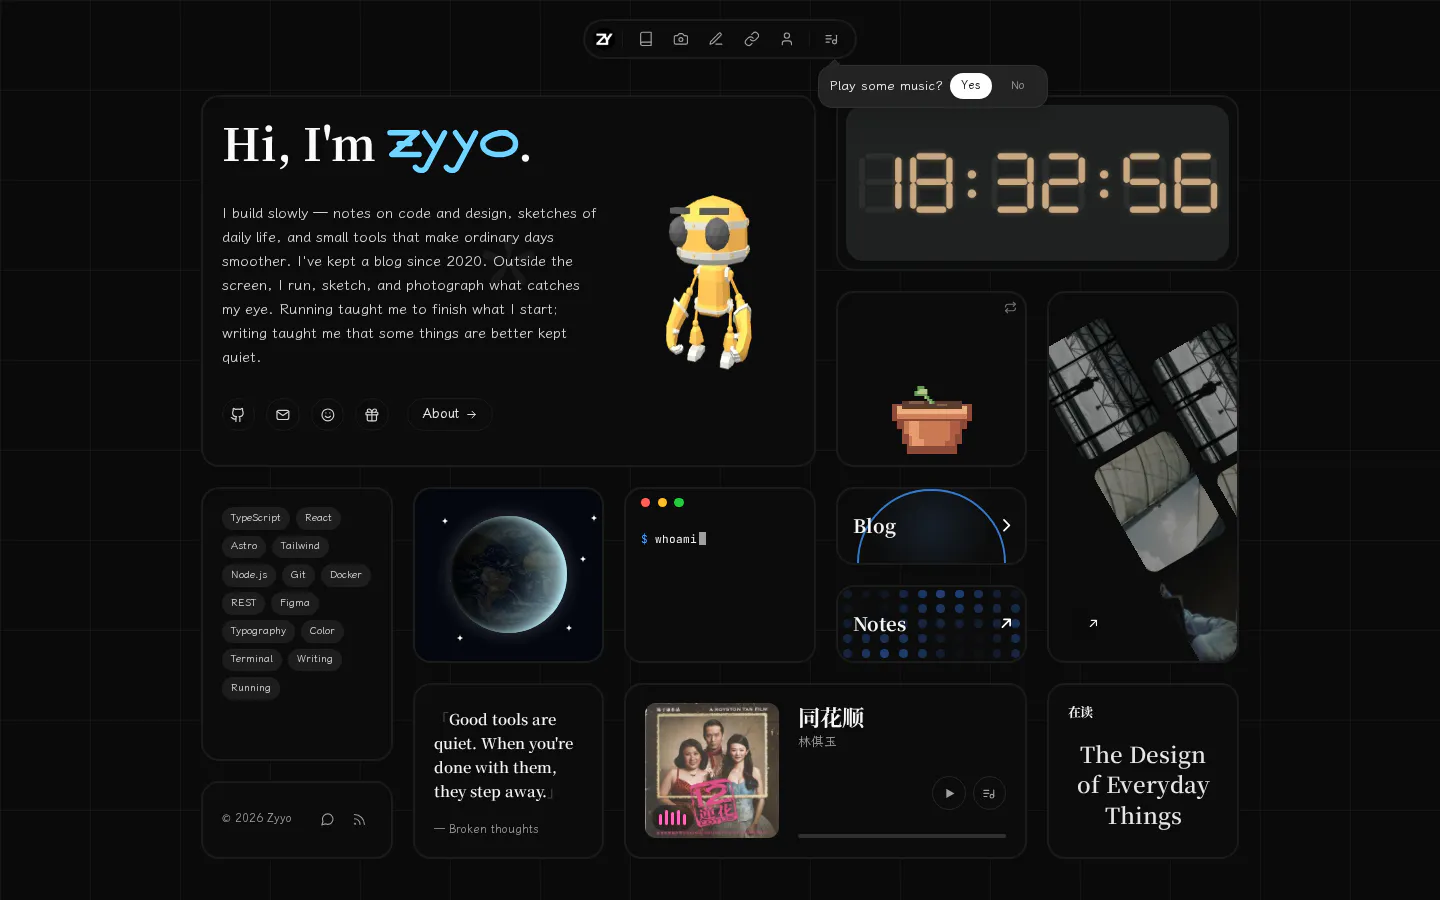Screen dimensions: 1440x900
Task: Click No to decline music
Action: [1017, 86]
